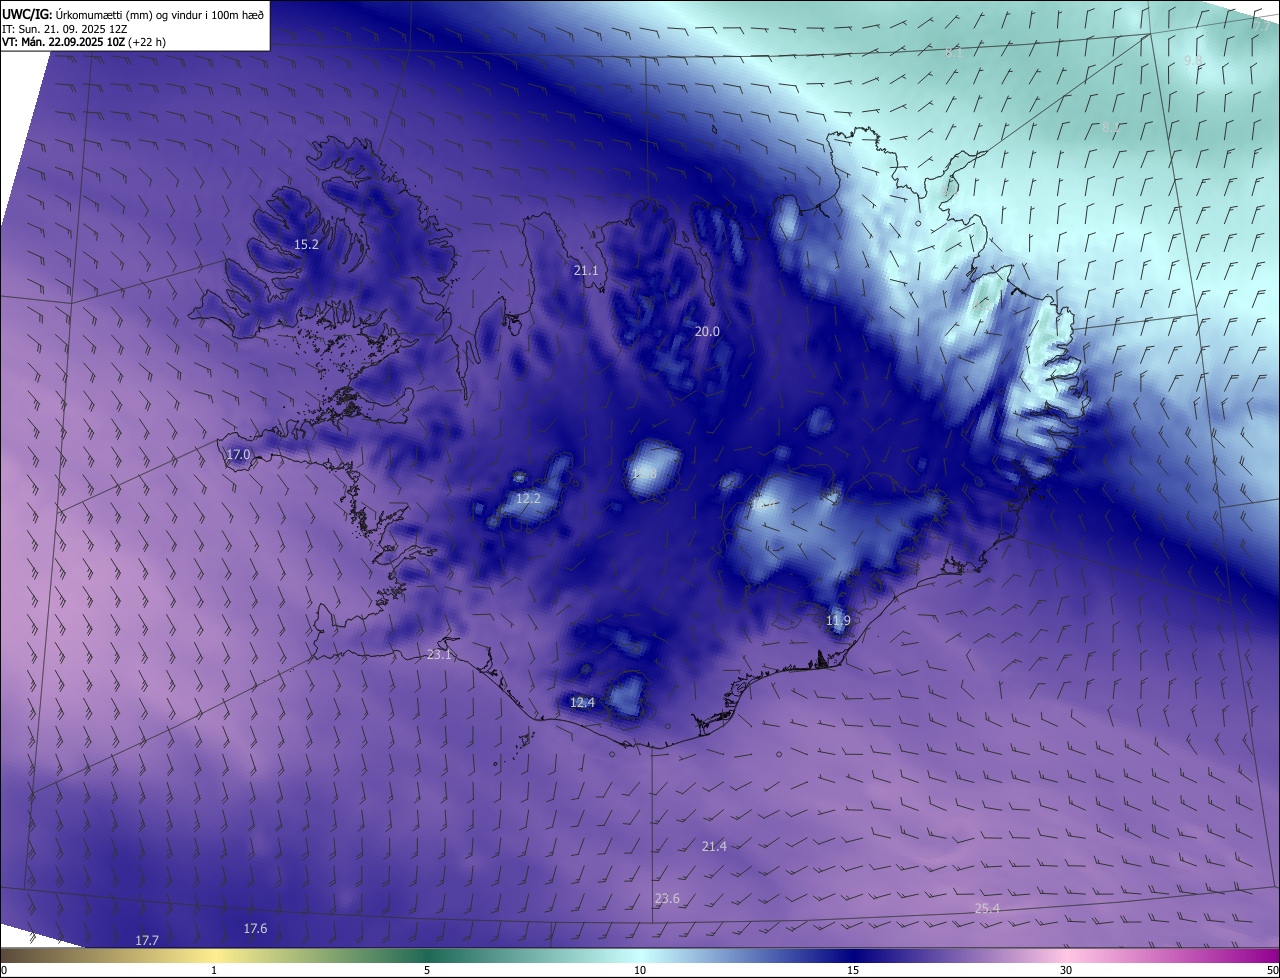Viewport: 1280px width, 978px height.
Task: Click the faint 7.7 value at top right
Action: [x=1263, y=27]
